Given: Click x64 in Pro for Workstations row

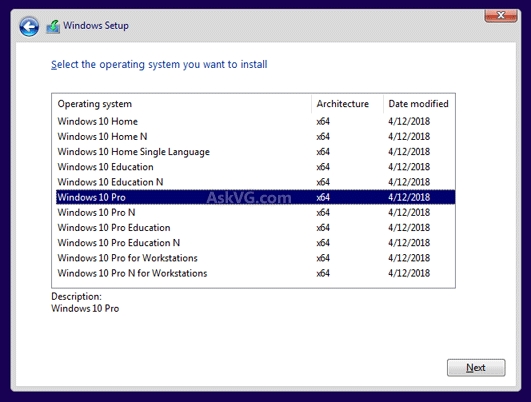Looking at the screenshot, I should coord(323,258).
